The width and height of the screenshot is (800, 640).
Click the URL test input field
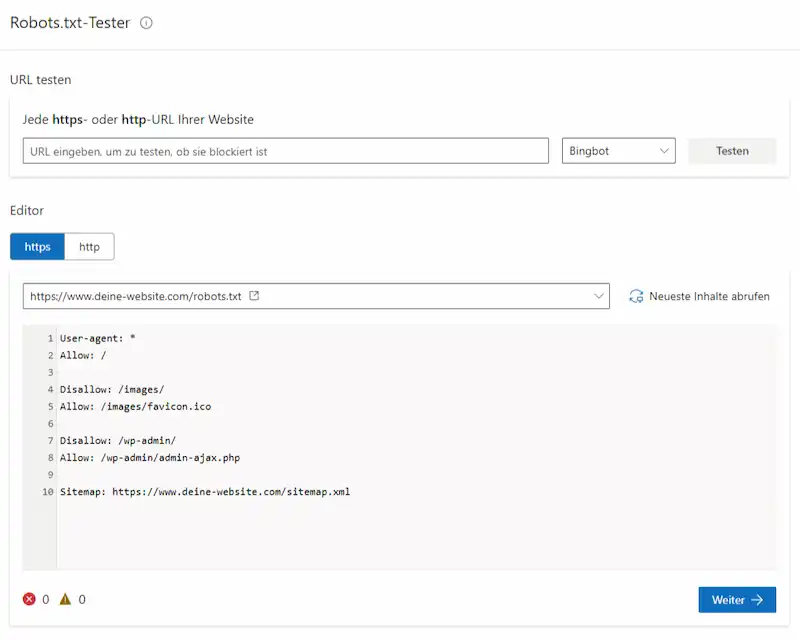[x=283, y=150]
